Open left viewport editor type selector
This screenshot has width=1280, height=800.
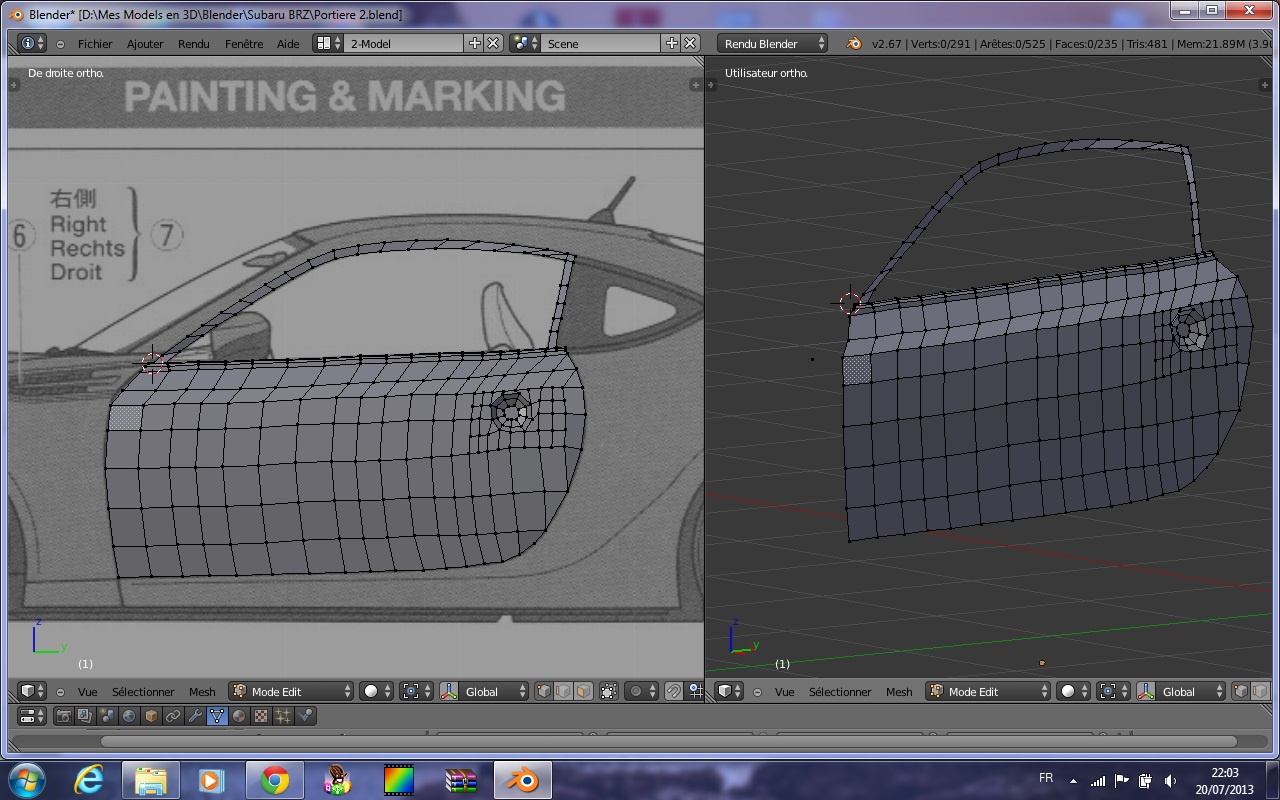pos(33,691)
